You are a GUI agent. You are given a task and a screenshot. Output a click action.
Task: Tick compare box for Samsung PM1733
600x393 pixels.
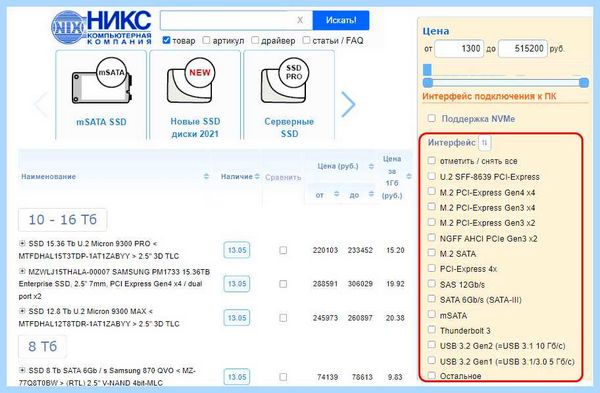tap(283, 284)
